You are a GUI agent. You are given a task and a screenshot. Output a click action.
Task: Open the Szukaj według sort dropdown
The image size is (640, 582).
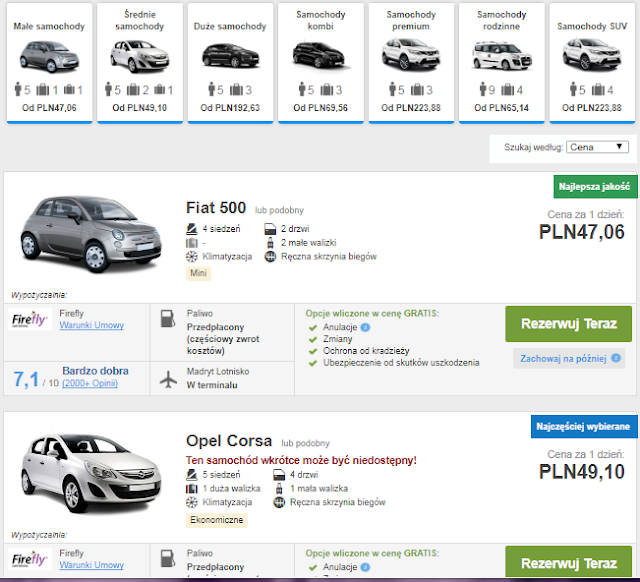pos(597,147)
